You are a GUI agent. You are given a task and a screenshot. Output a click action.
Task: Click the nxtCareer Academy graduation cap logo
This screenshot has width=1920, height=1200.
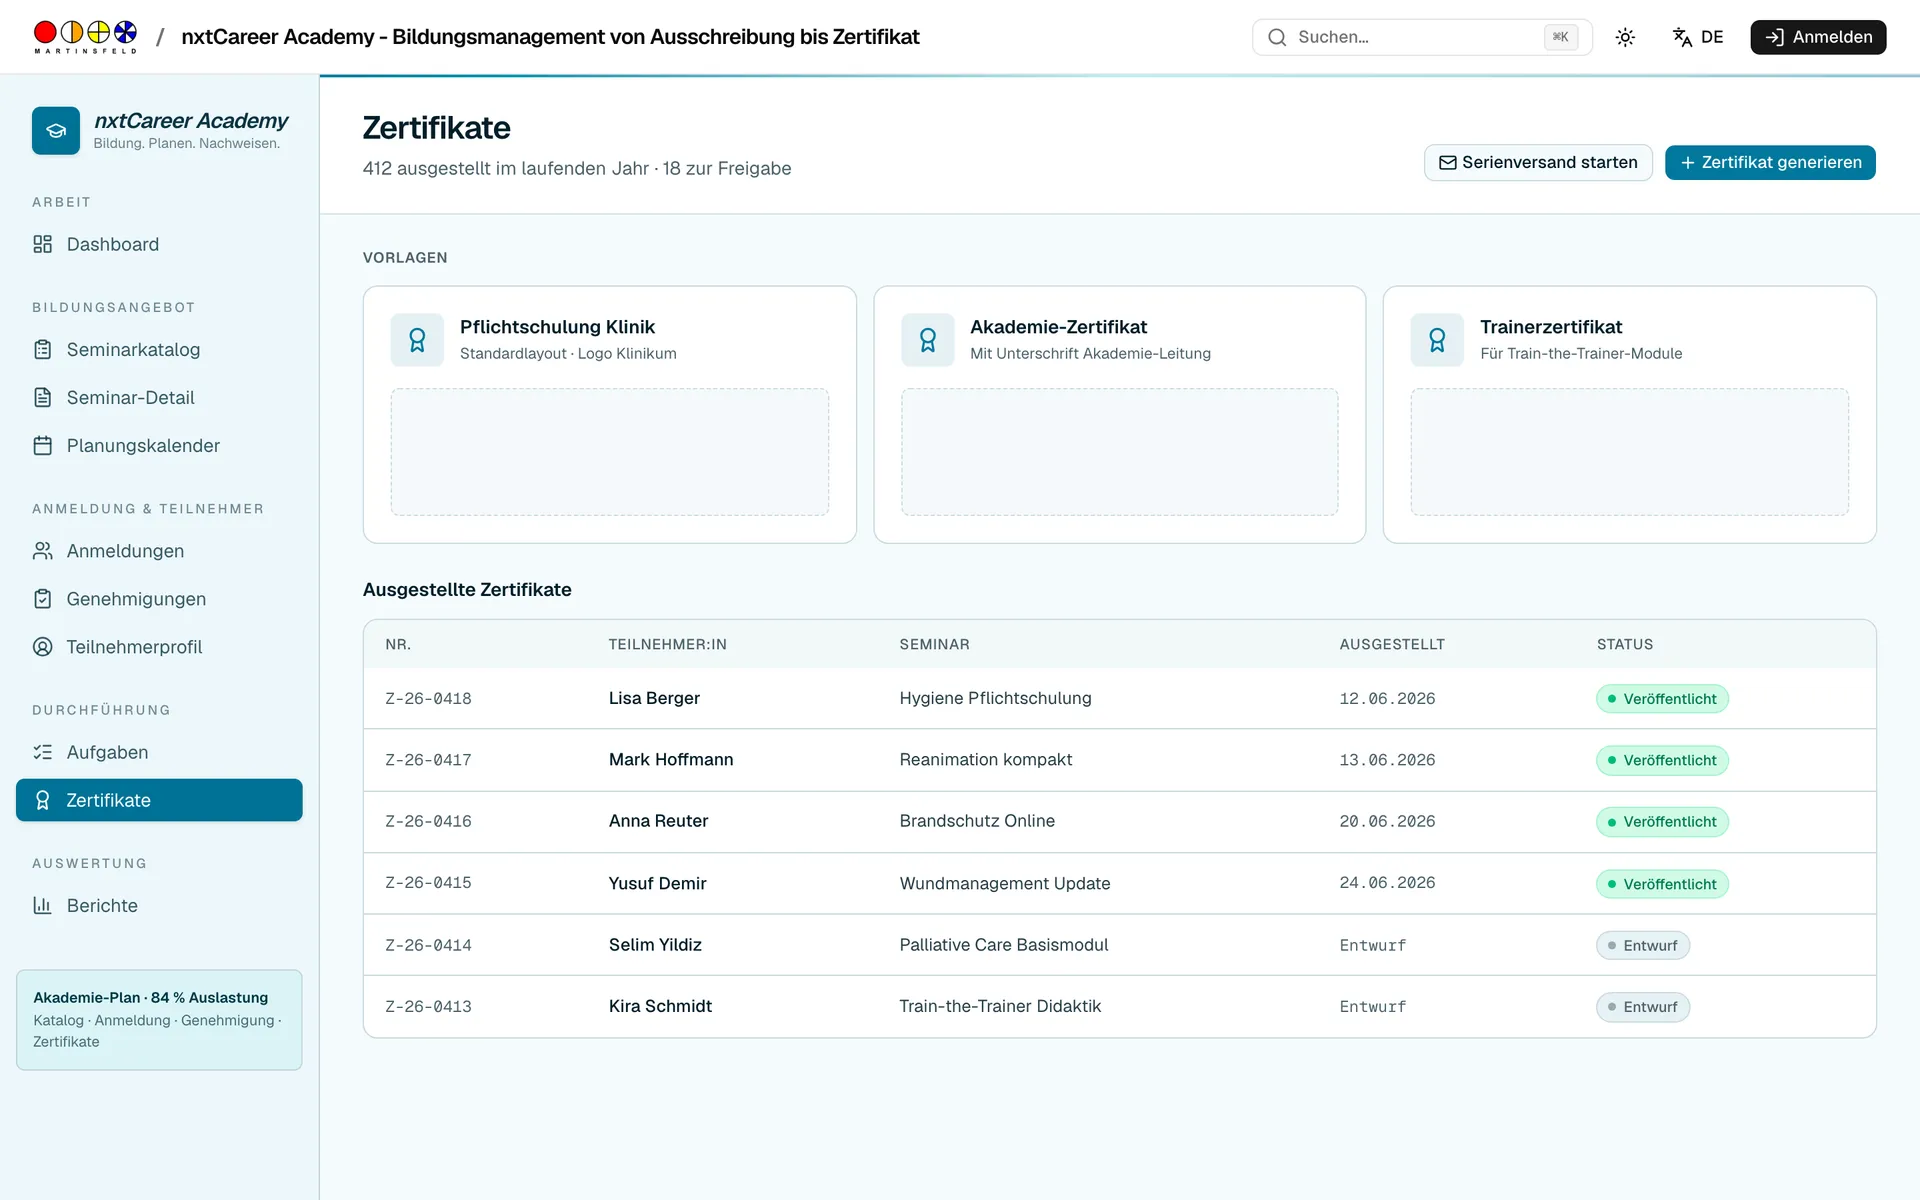pos(56,131)
